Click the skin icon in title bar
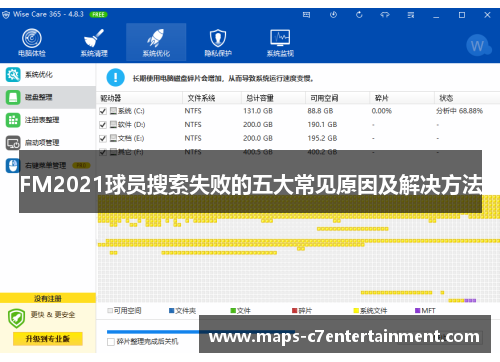Screen dimensions: 500x362 [x=385, y=15]
